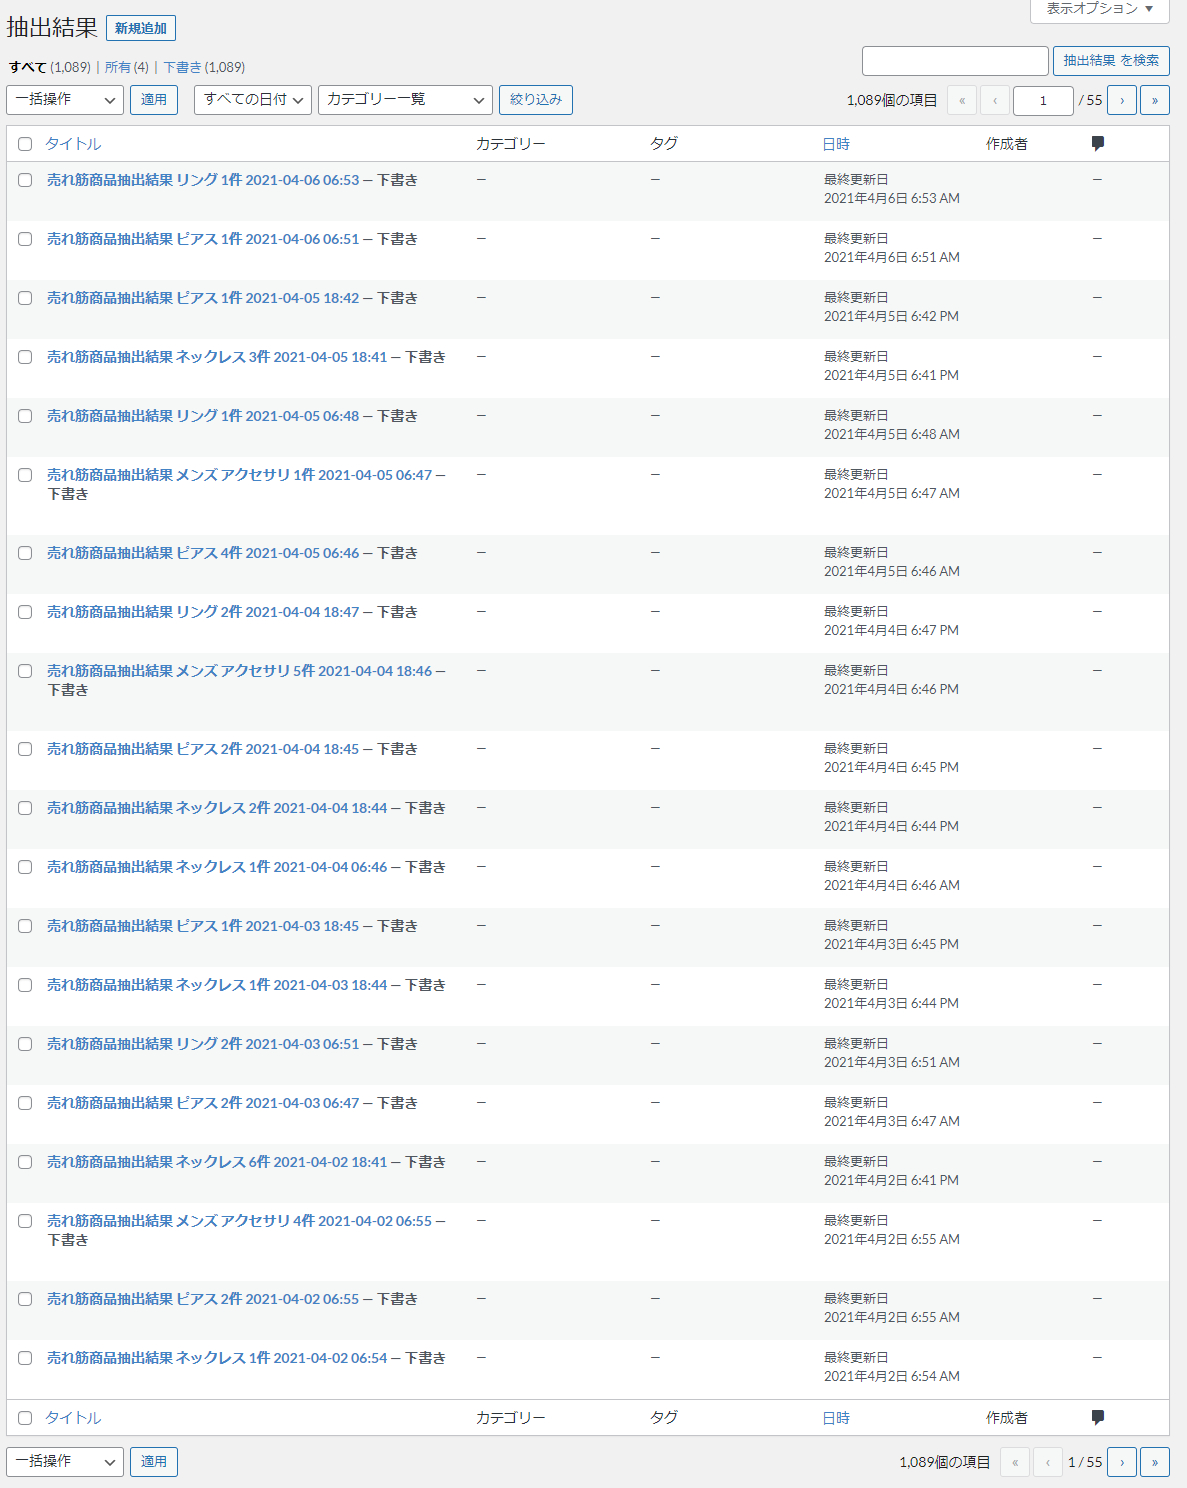Click the カテゴリー column header
The image size is (1187, 1488).
[x=511, y=144]
